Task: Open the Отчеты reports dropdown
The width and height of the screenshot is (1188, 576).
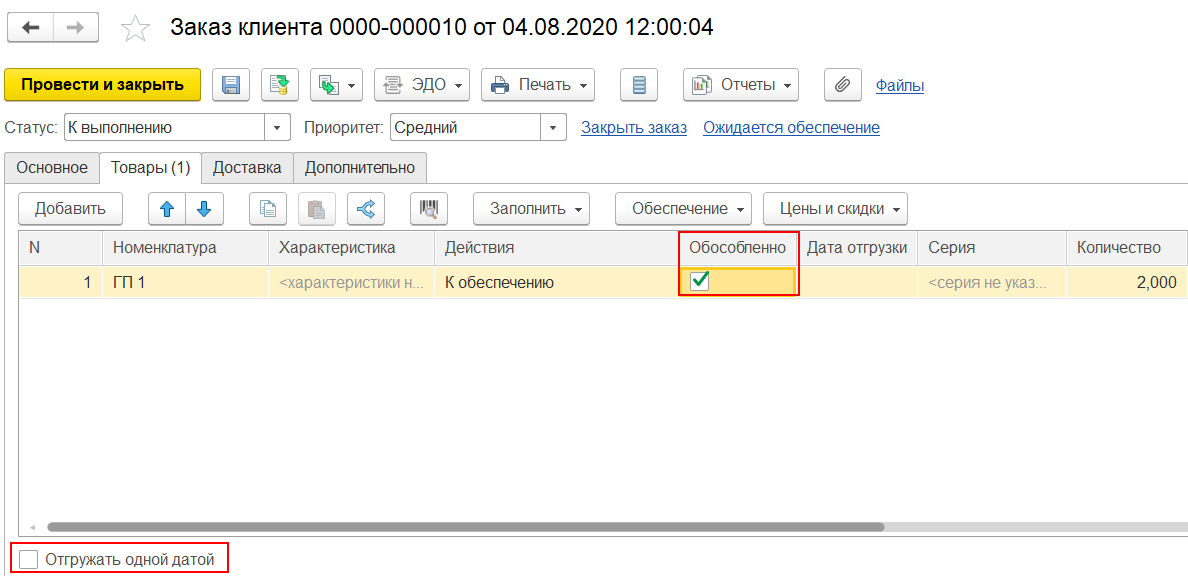Action: (741, 85)
